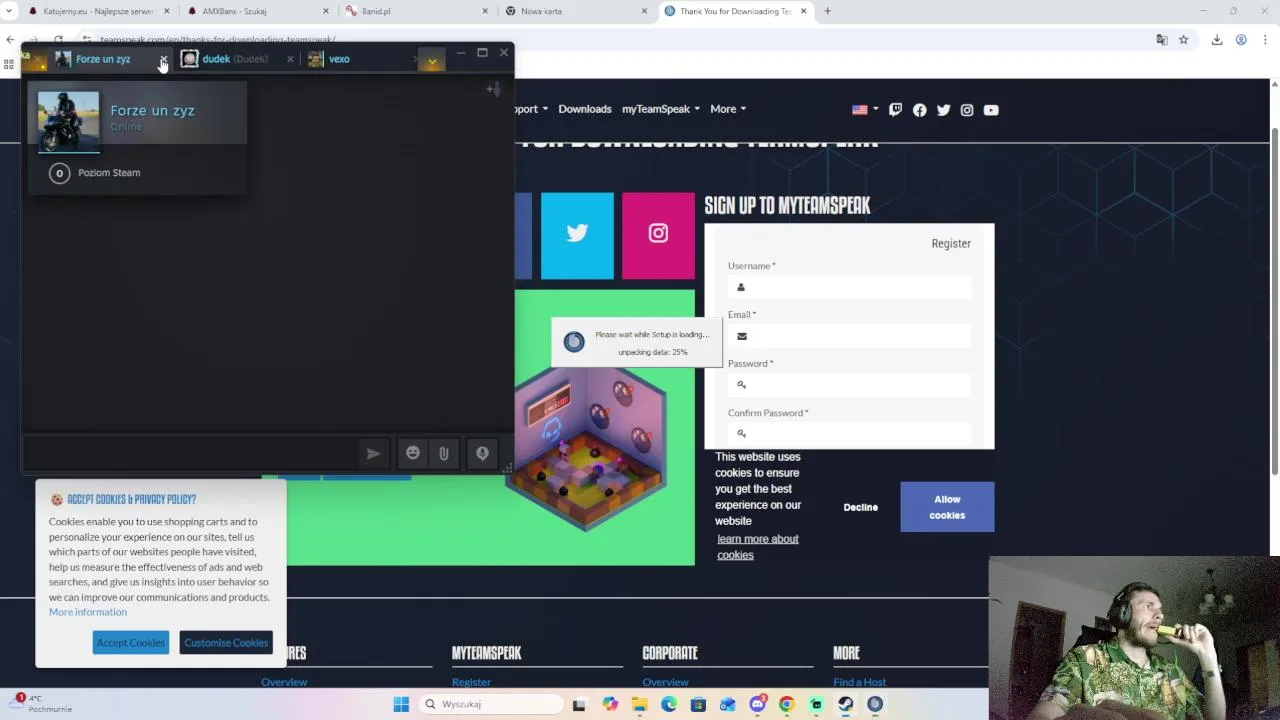Open the Downloads menu item
This screenshot has width=1280, height=720.
pos(585,109)
